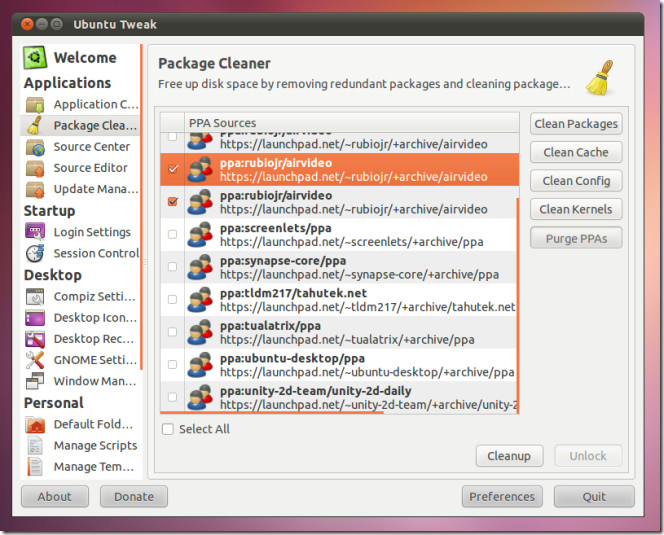Click the user icon for ppa:tualatrix/ppa

pos(200,332)
